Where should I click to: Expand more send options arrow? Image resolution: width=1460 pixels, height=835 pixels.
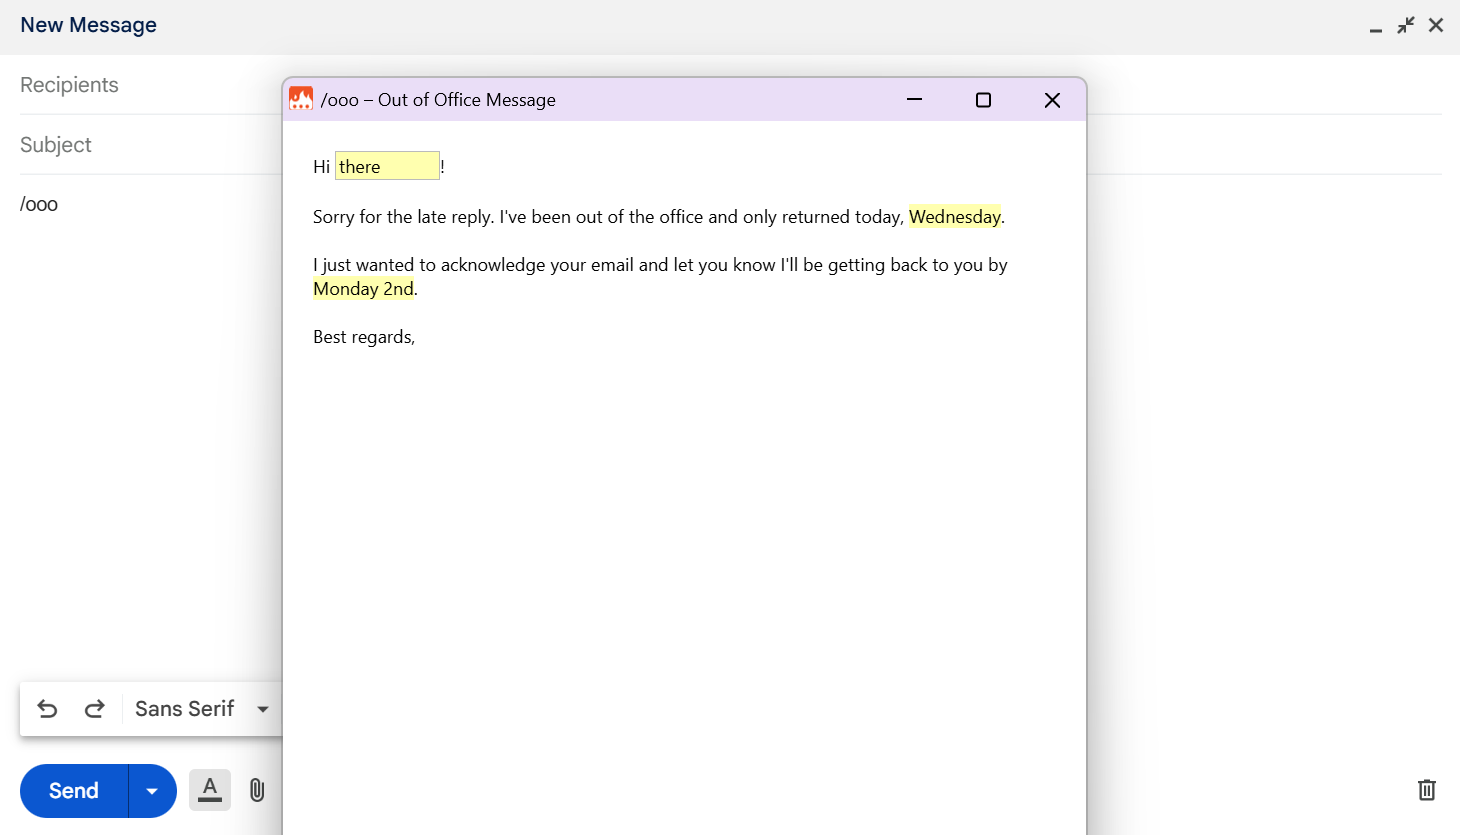[x=152, y=791]
